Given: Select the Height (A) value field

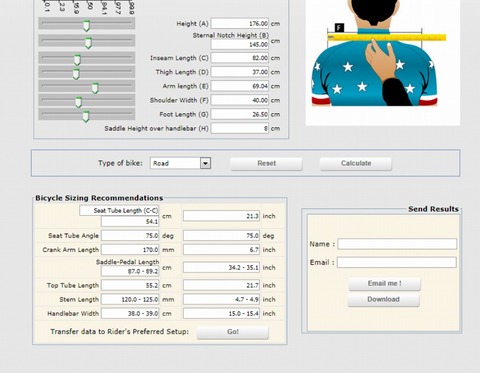Looking at the screenshot, I should click(240, 23).
